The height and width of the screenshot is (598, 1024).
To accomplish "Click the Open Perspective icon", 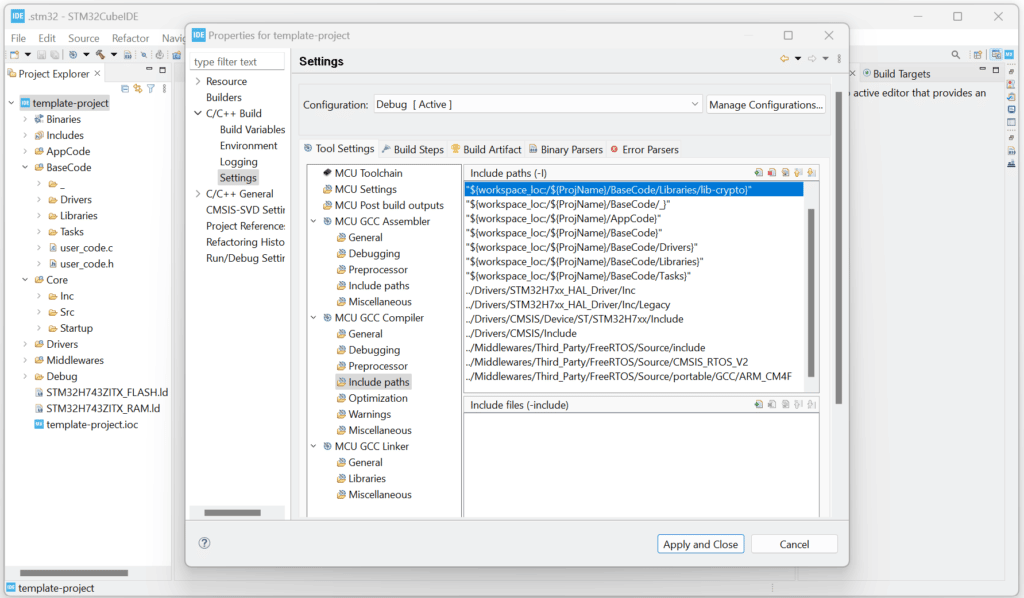I will coord(978,55).
